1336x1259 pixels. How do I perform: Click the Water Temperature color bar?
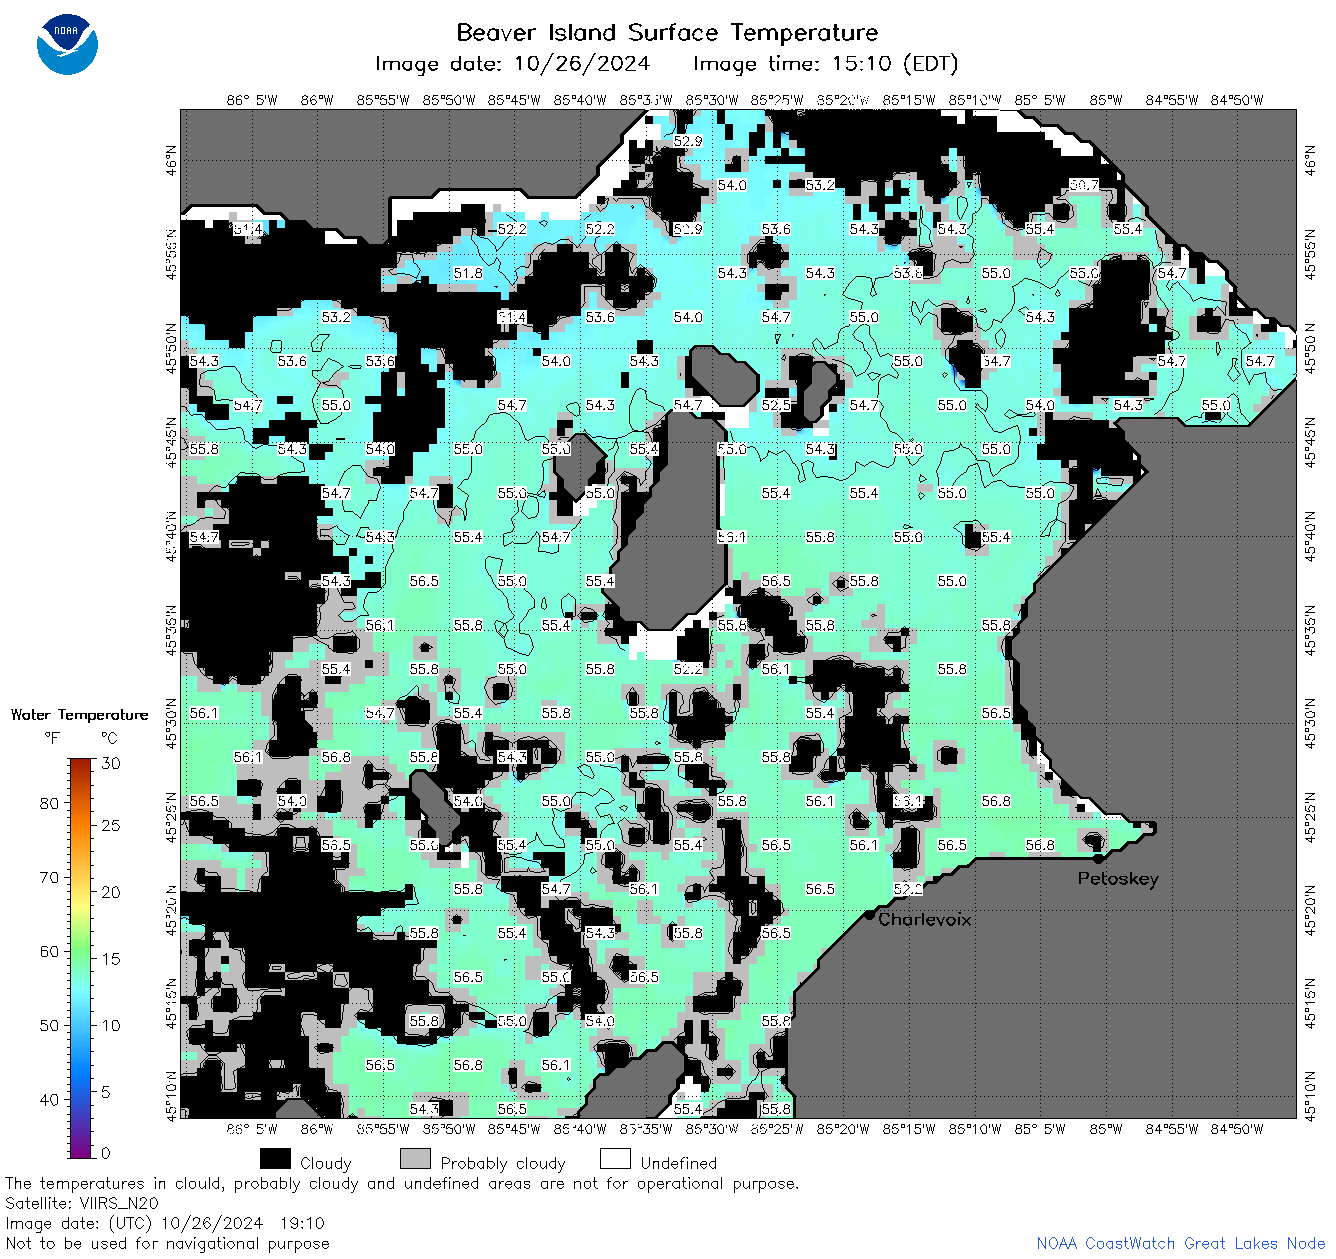[81, 957]
